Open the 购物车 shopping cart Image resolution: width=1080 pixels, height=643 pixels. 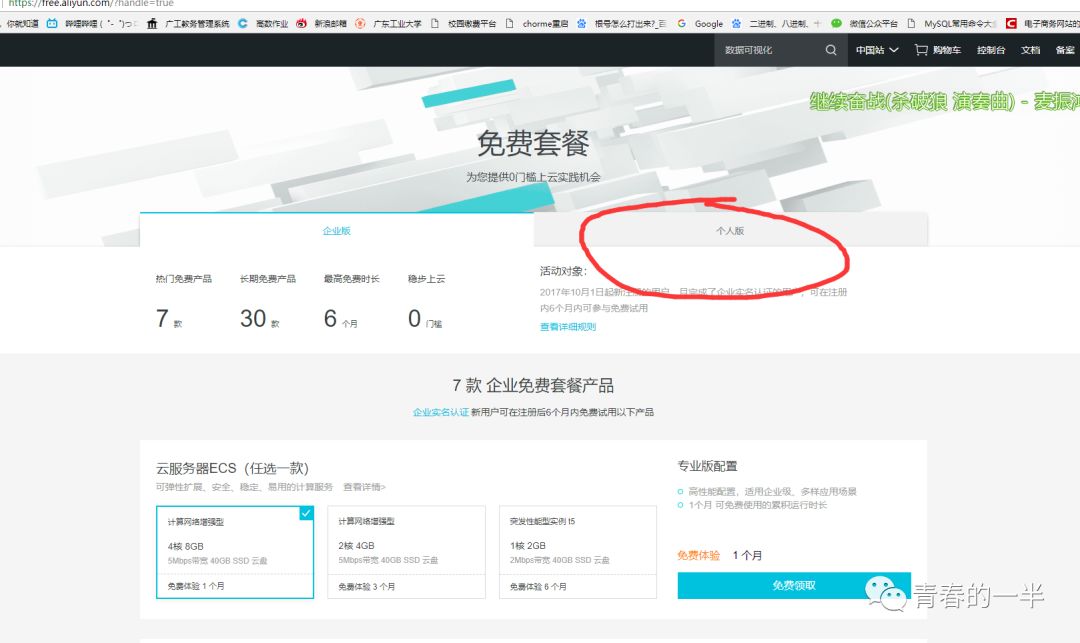(x=937, y=50)
